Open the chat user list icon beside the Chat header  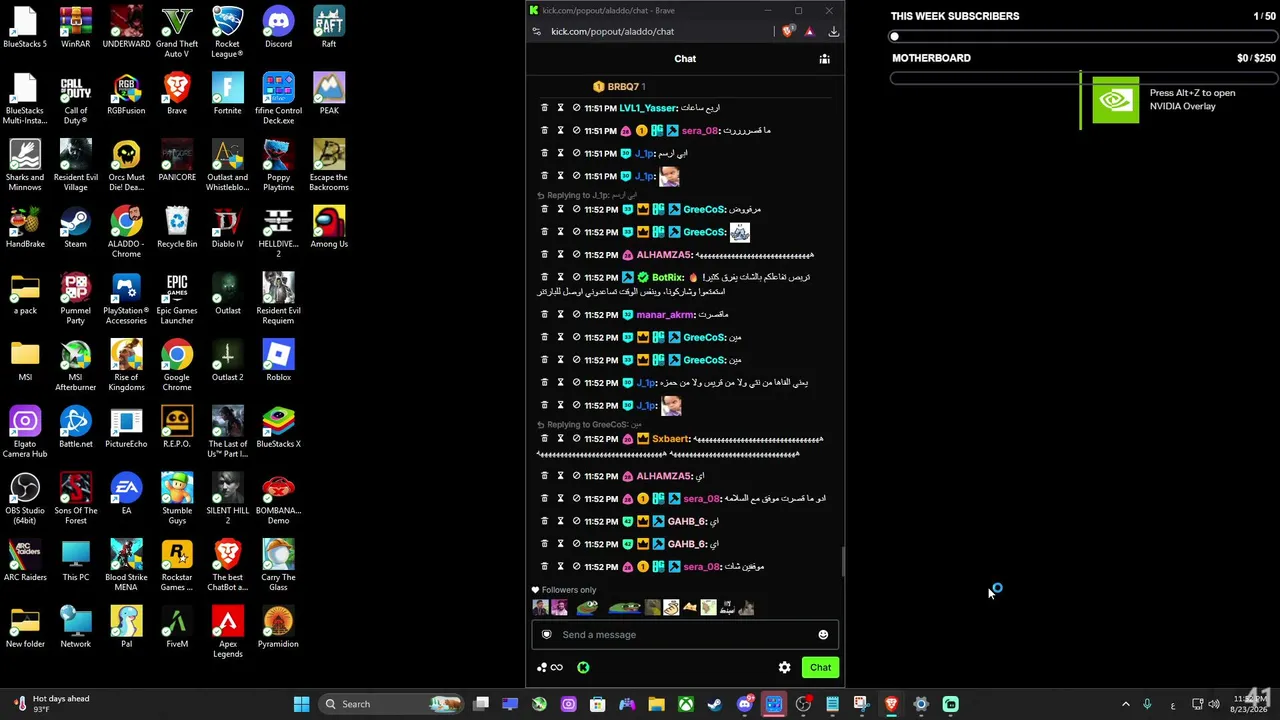[824, 59]
